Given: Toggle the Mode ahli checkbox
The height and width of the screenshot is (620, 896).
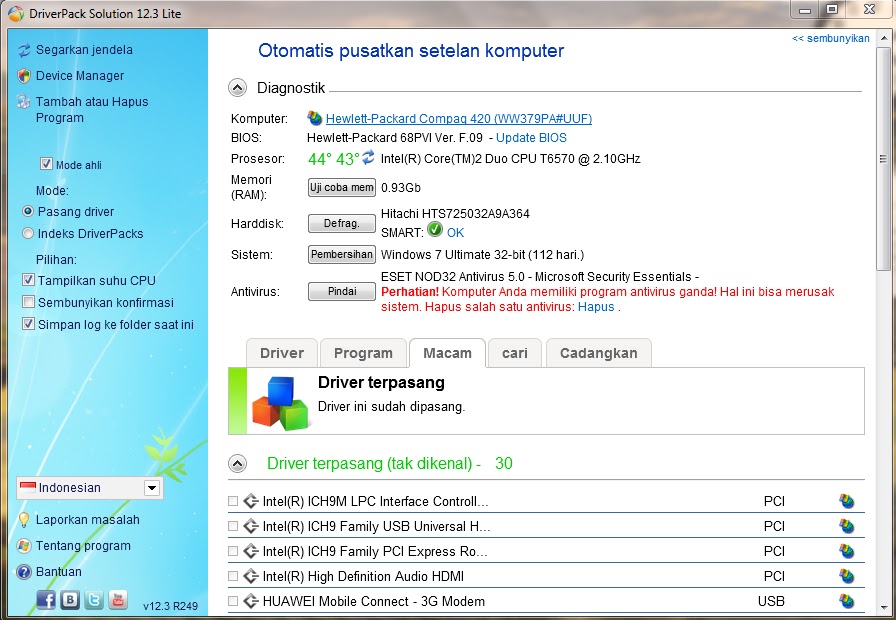Looking at the screenshot, I should [46, 165].
